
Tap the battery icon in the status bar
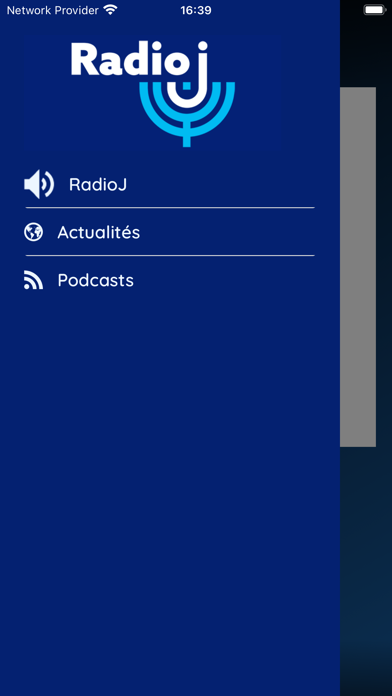pos(375,10)
